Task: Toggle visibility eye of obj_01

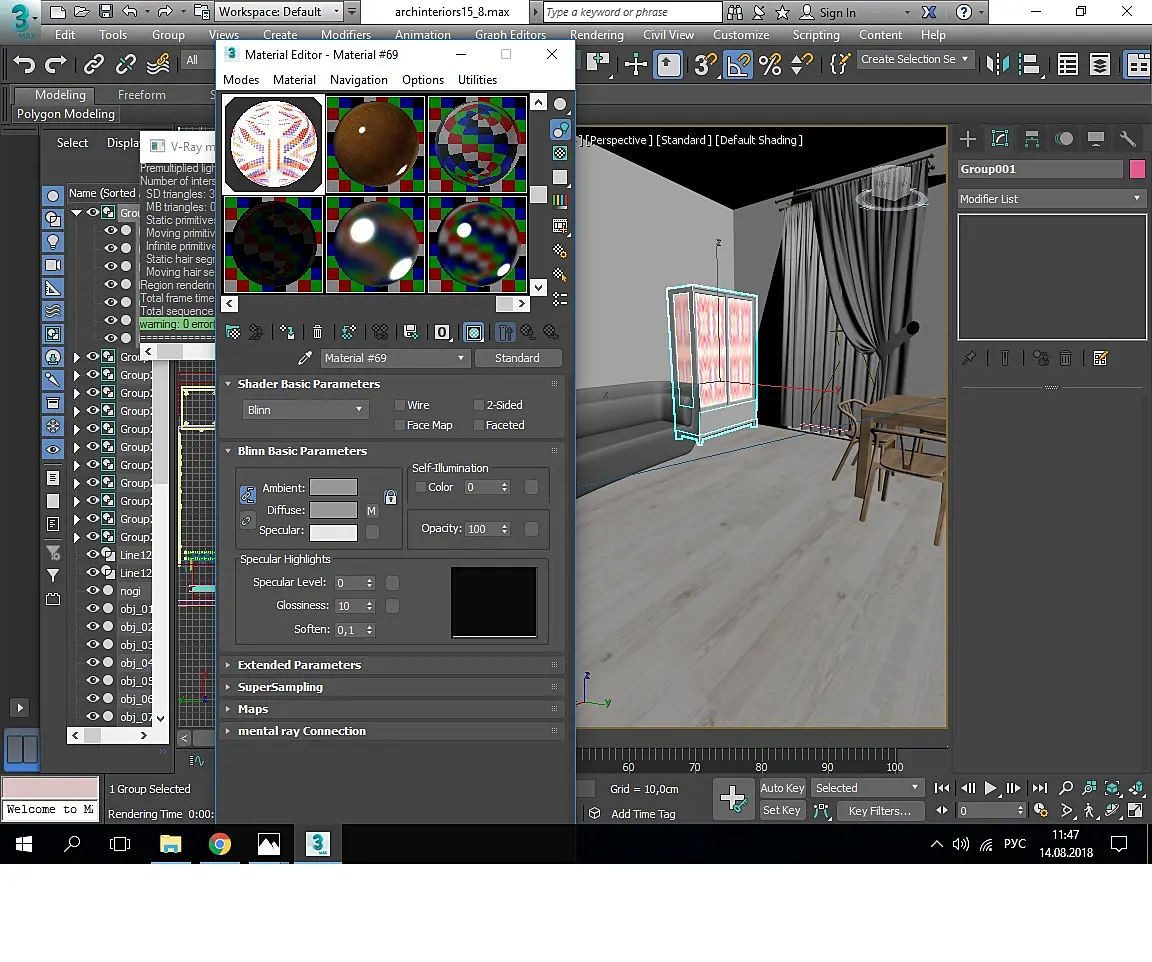Action: pyautogui.click(x=93, y=608)
